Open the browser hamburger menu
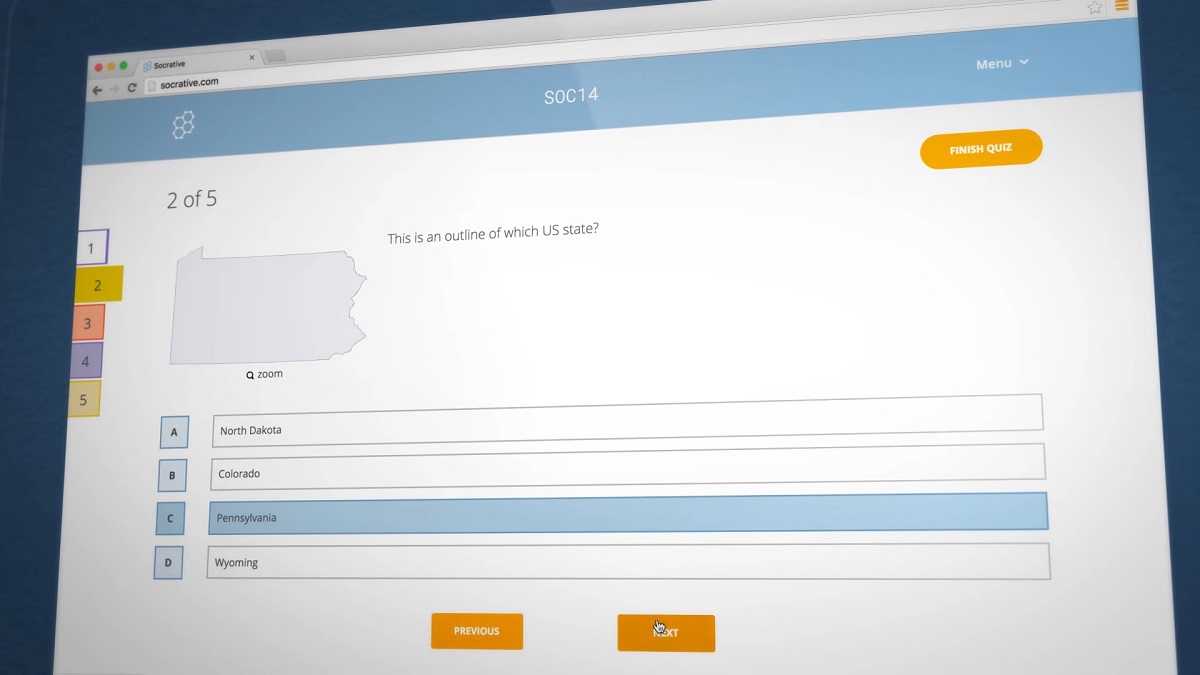This screenshot has height=675, width=1200. 1122,5
